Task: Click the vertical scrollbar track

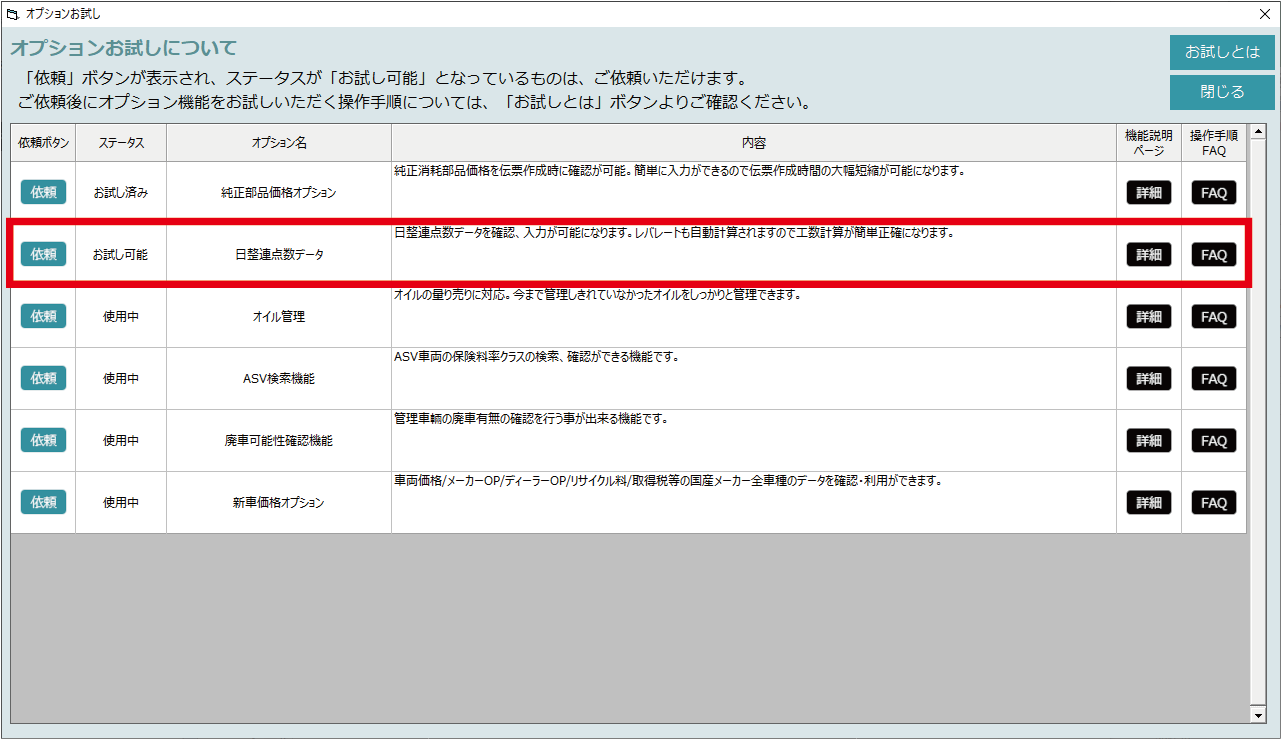Action: click(1258, 423)
